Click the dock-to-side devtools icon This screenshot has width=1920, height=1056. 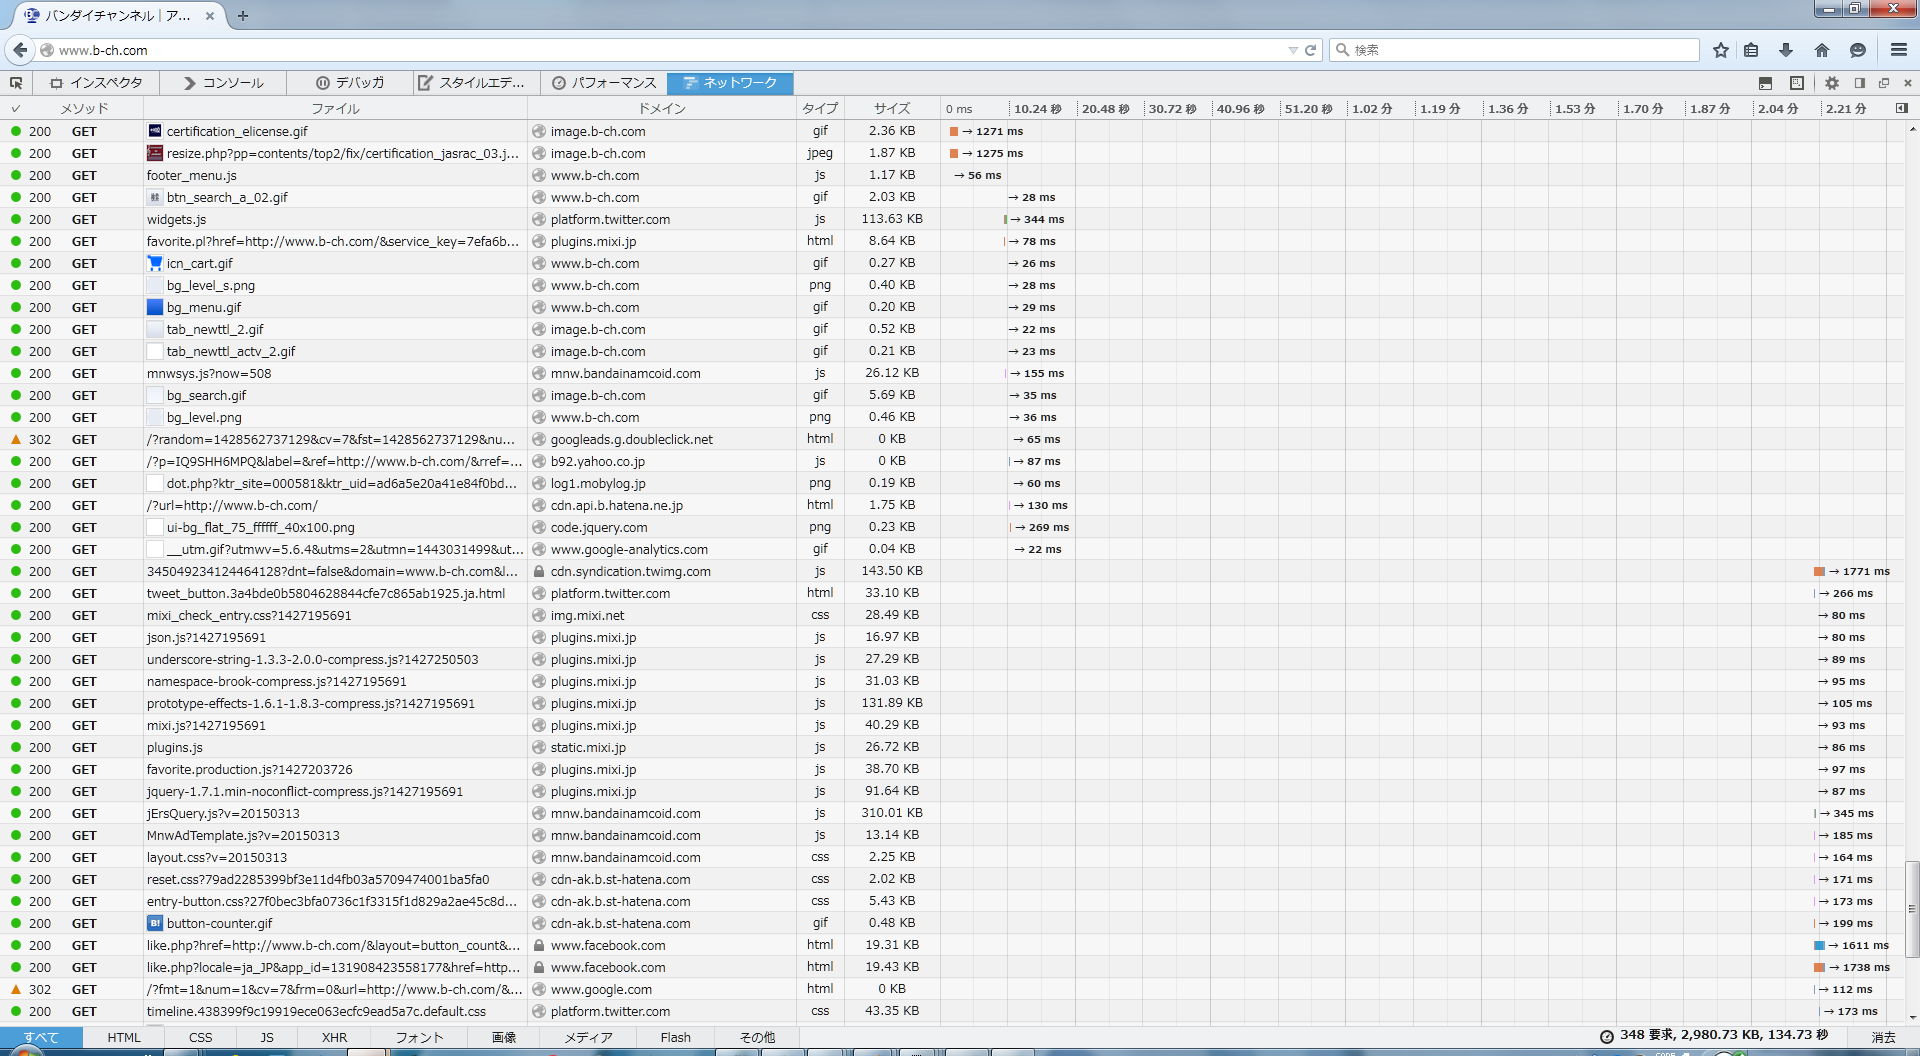pos(1860,83)
